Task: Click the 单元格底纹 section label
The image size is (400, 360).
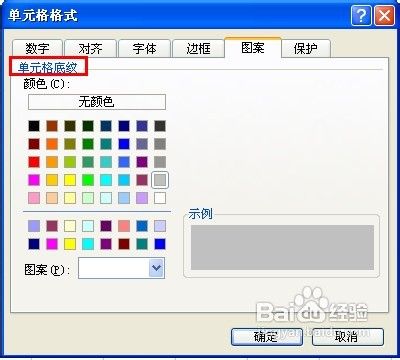Action: coord(47,68)
